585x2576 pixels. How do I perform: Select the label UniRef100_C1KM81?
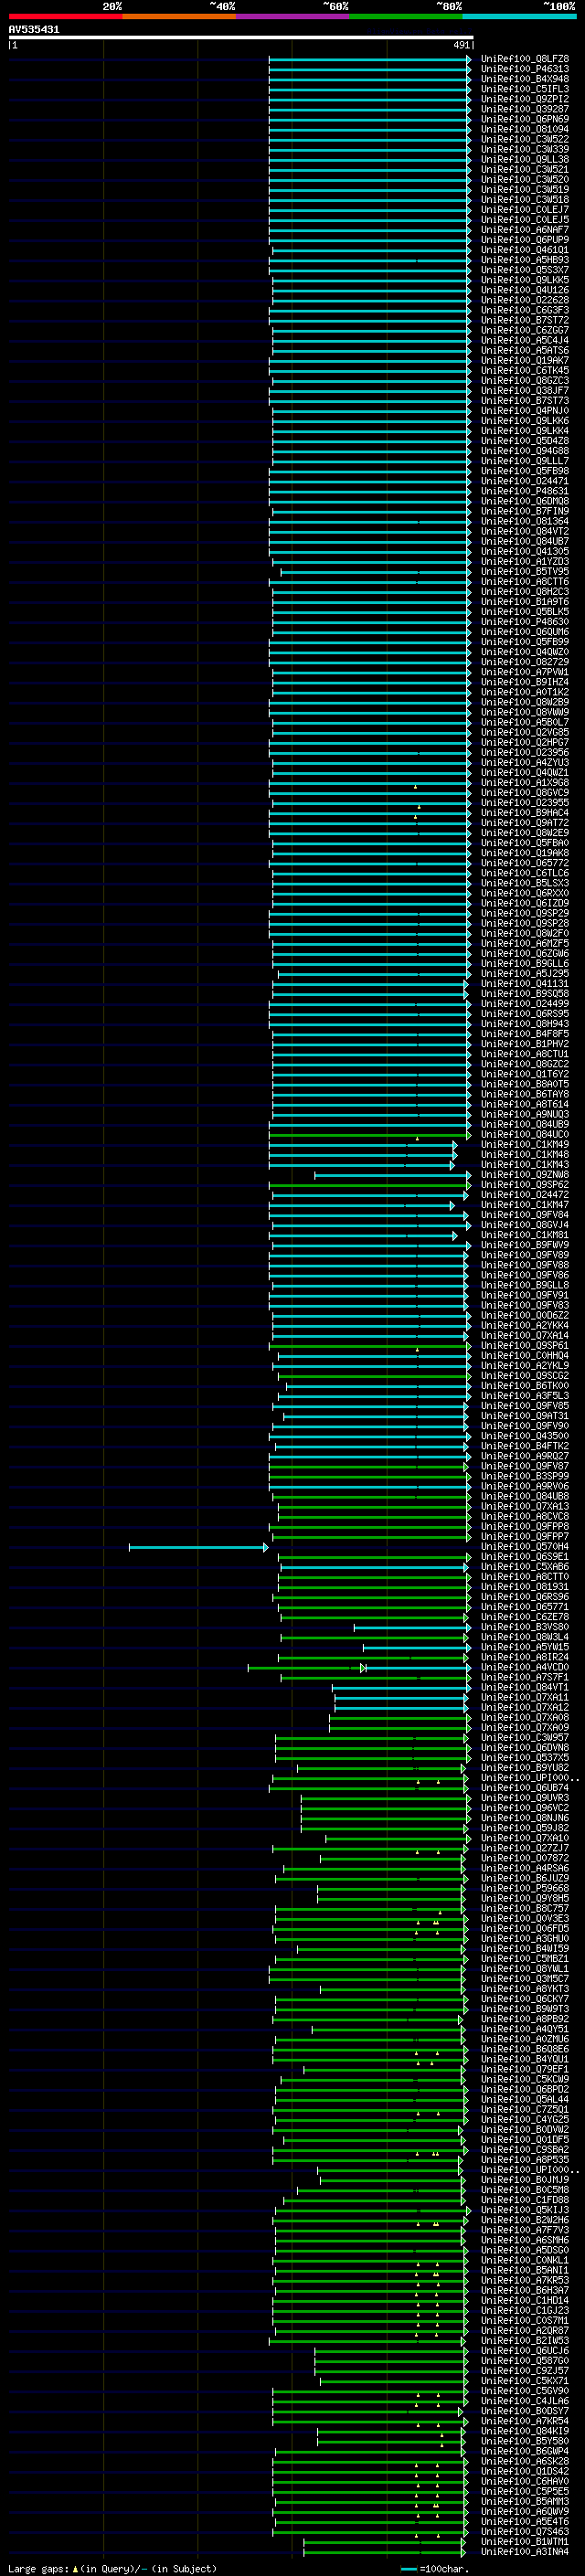coord(525,1235)
